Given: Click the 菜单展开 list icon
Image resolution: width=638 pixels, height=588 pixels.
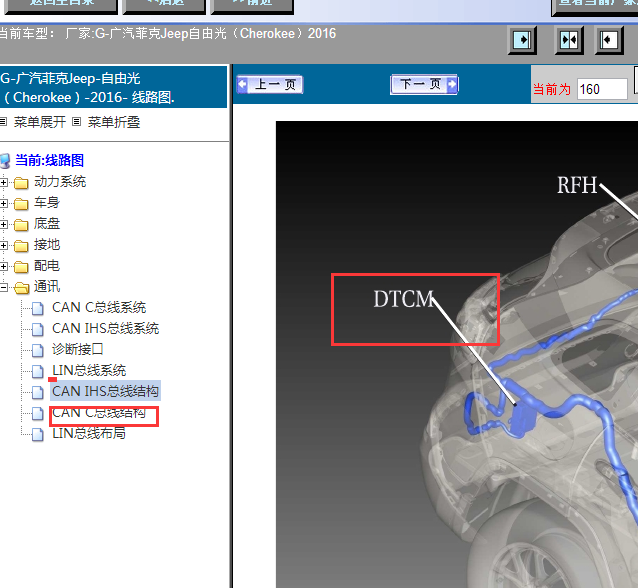Looking at the screenshot, I should (4, 121).
